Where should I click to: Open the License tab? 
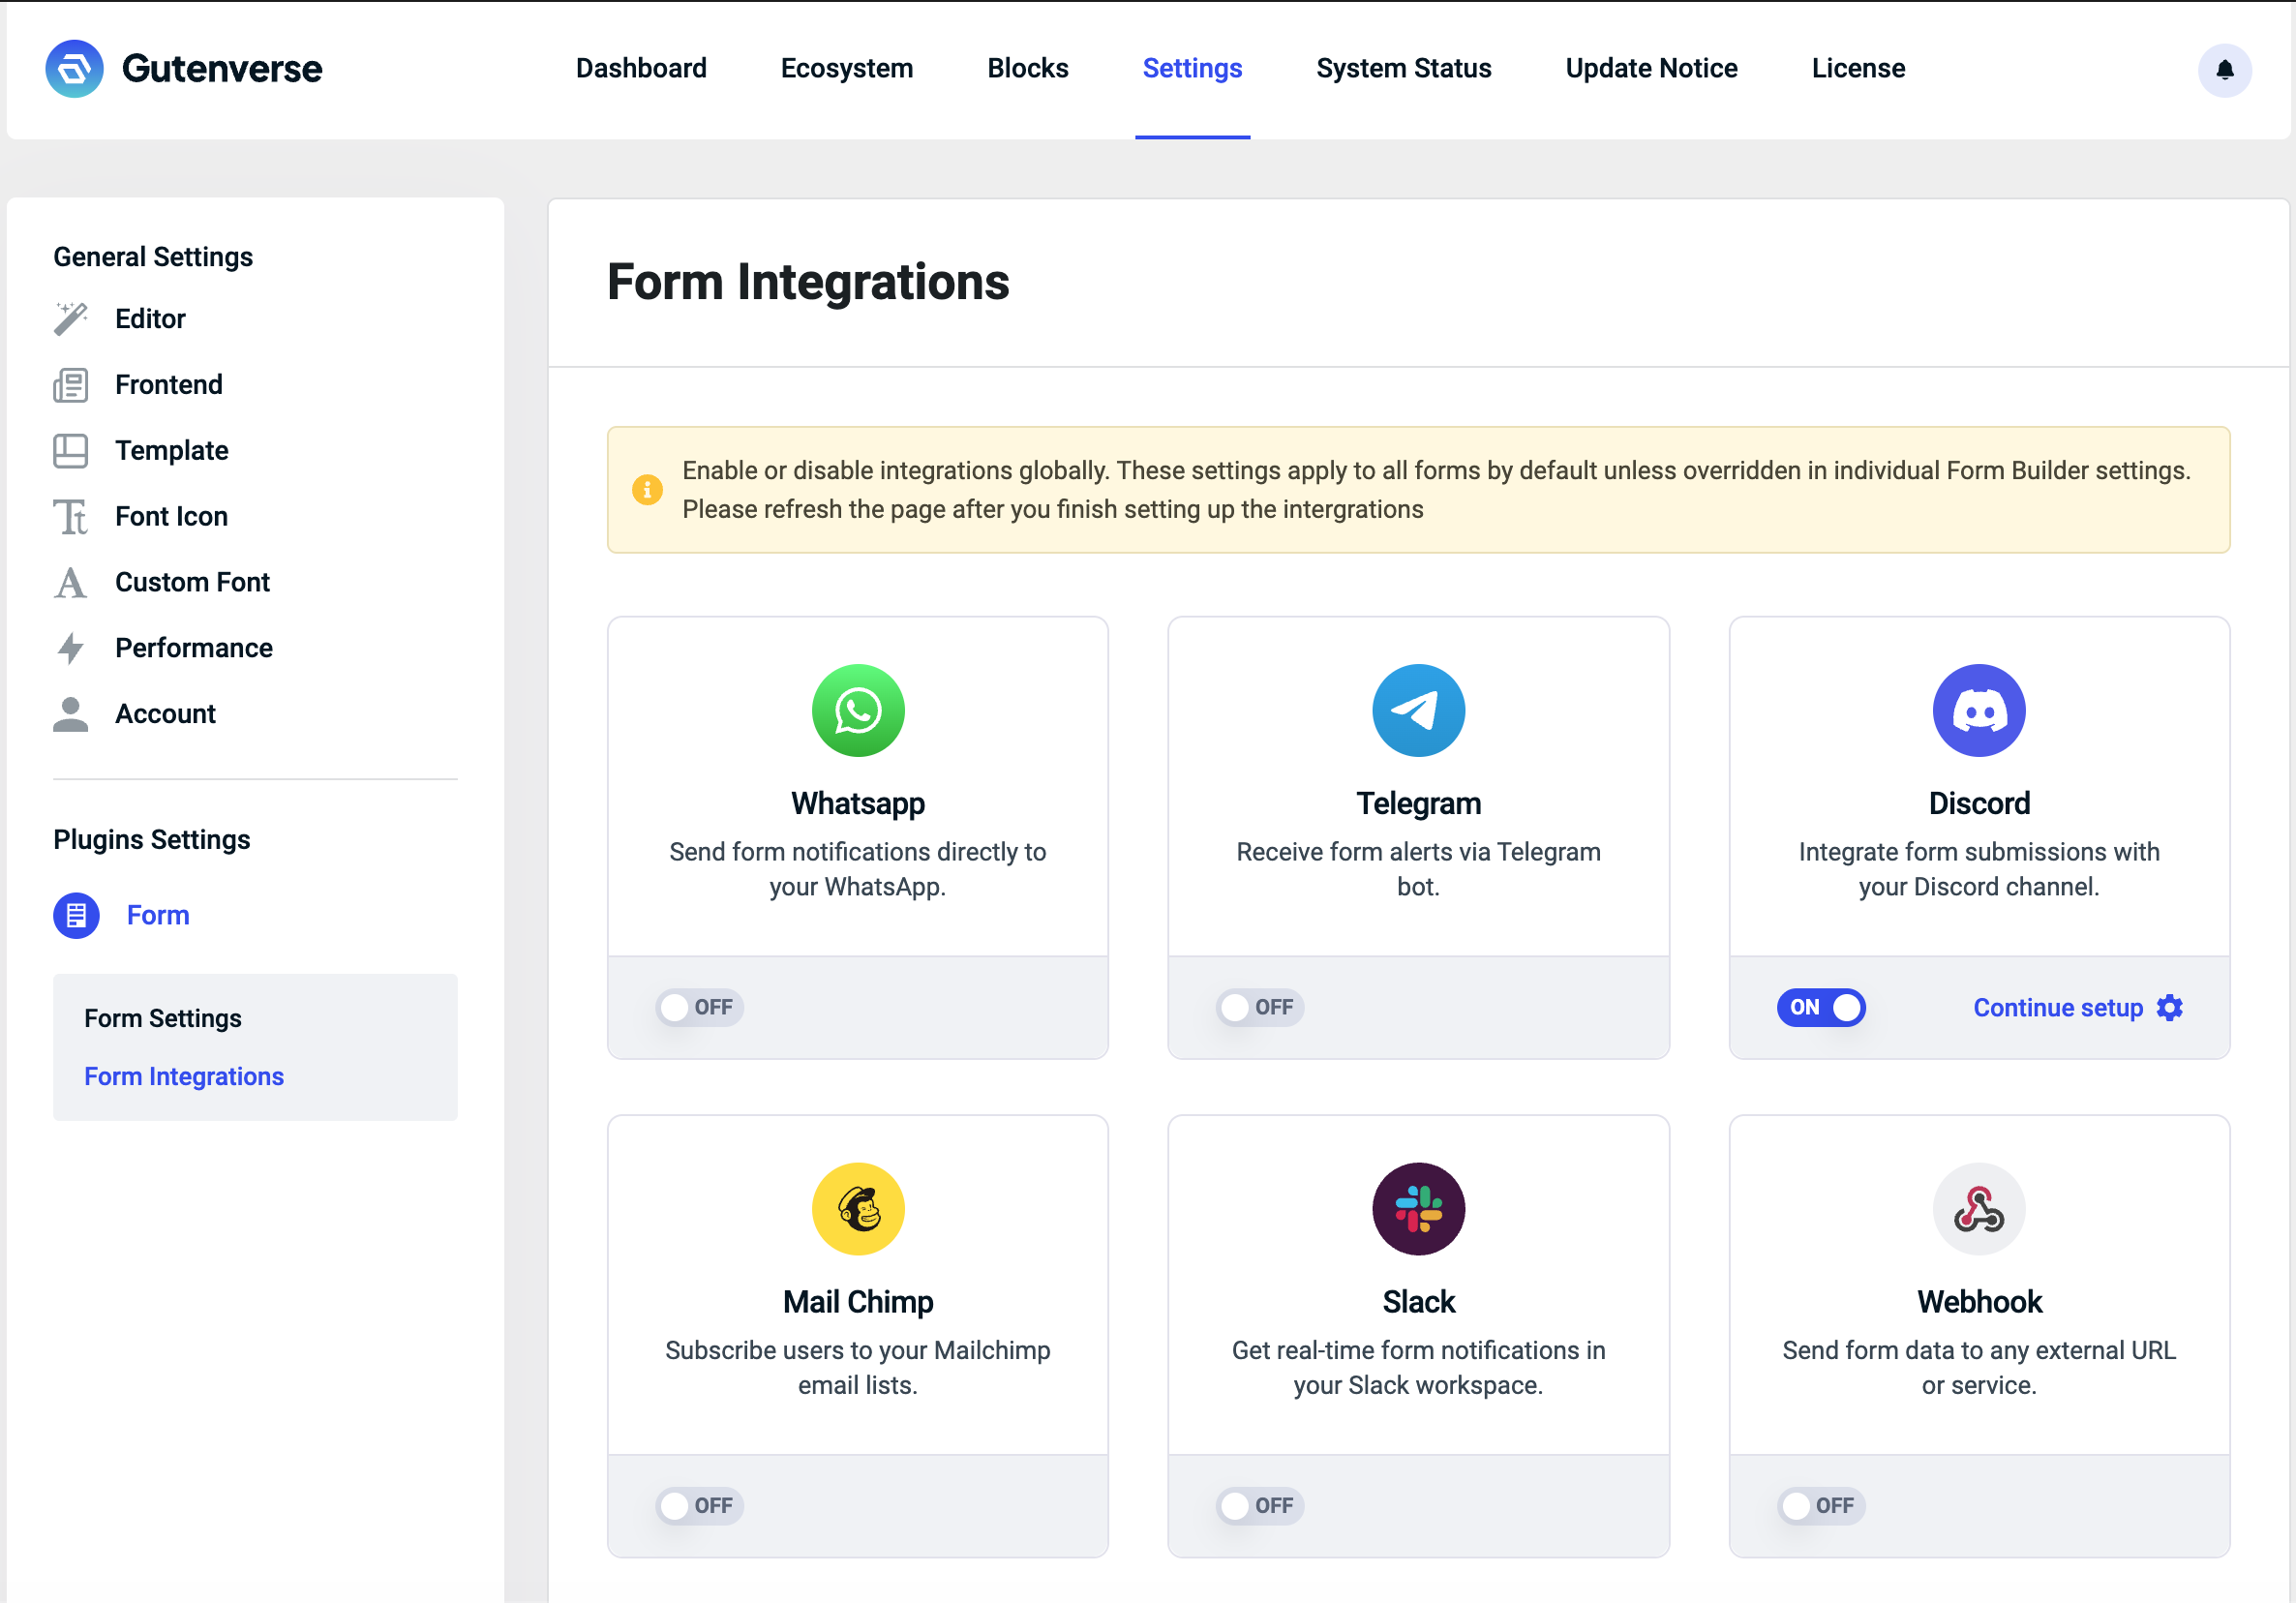click(1858, 68)
